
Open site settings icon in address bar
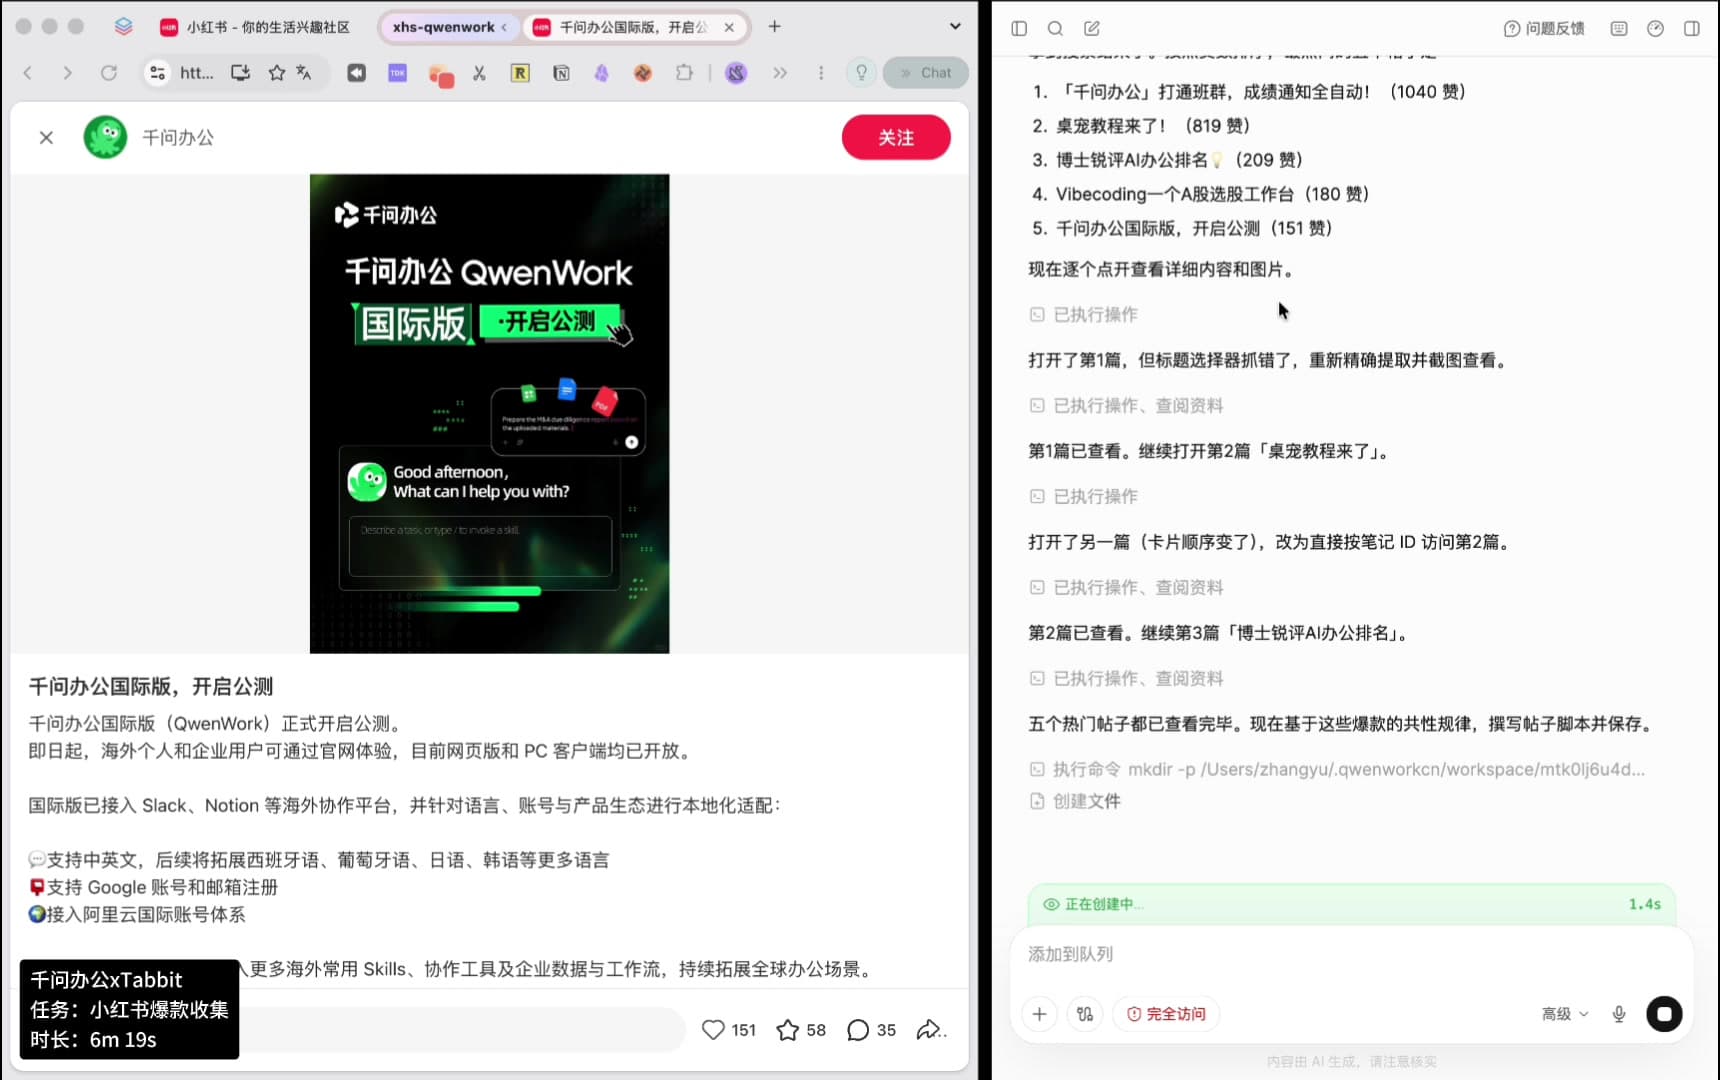click(158, 73)
